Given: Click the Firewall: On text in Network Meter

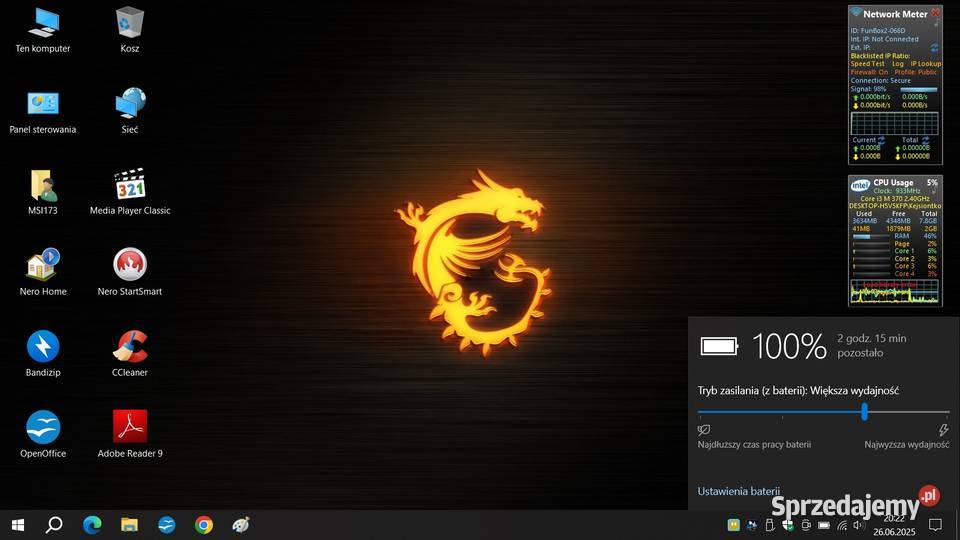Looking at the screenshot, I should (x=869, y=72).
